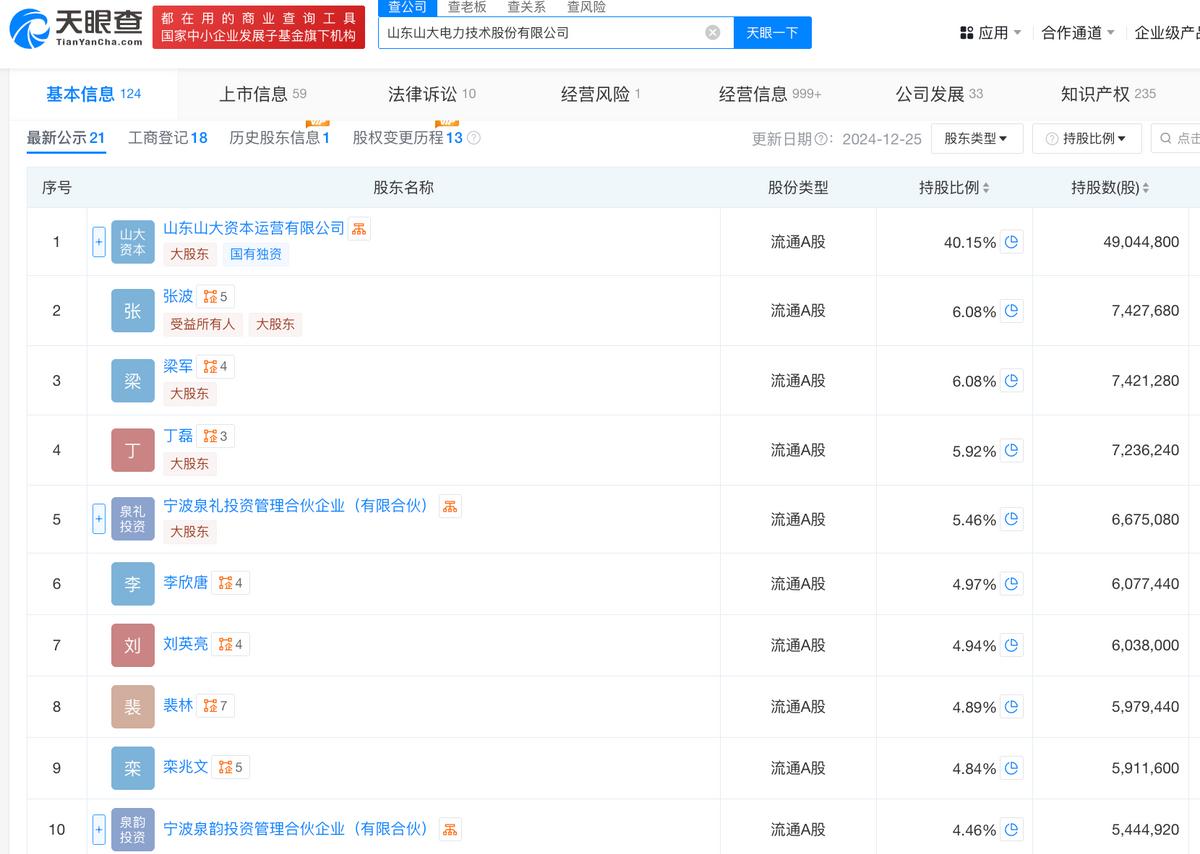The image size is (1200, 854).
Task: Open the 股东类型 dropdown filter
Action: pos(977,138)
